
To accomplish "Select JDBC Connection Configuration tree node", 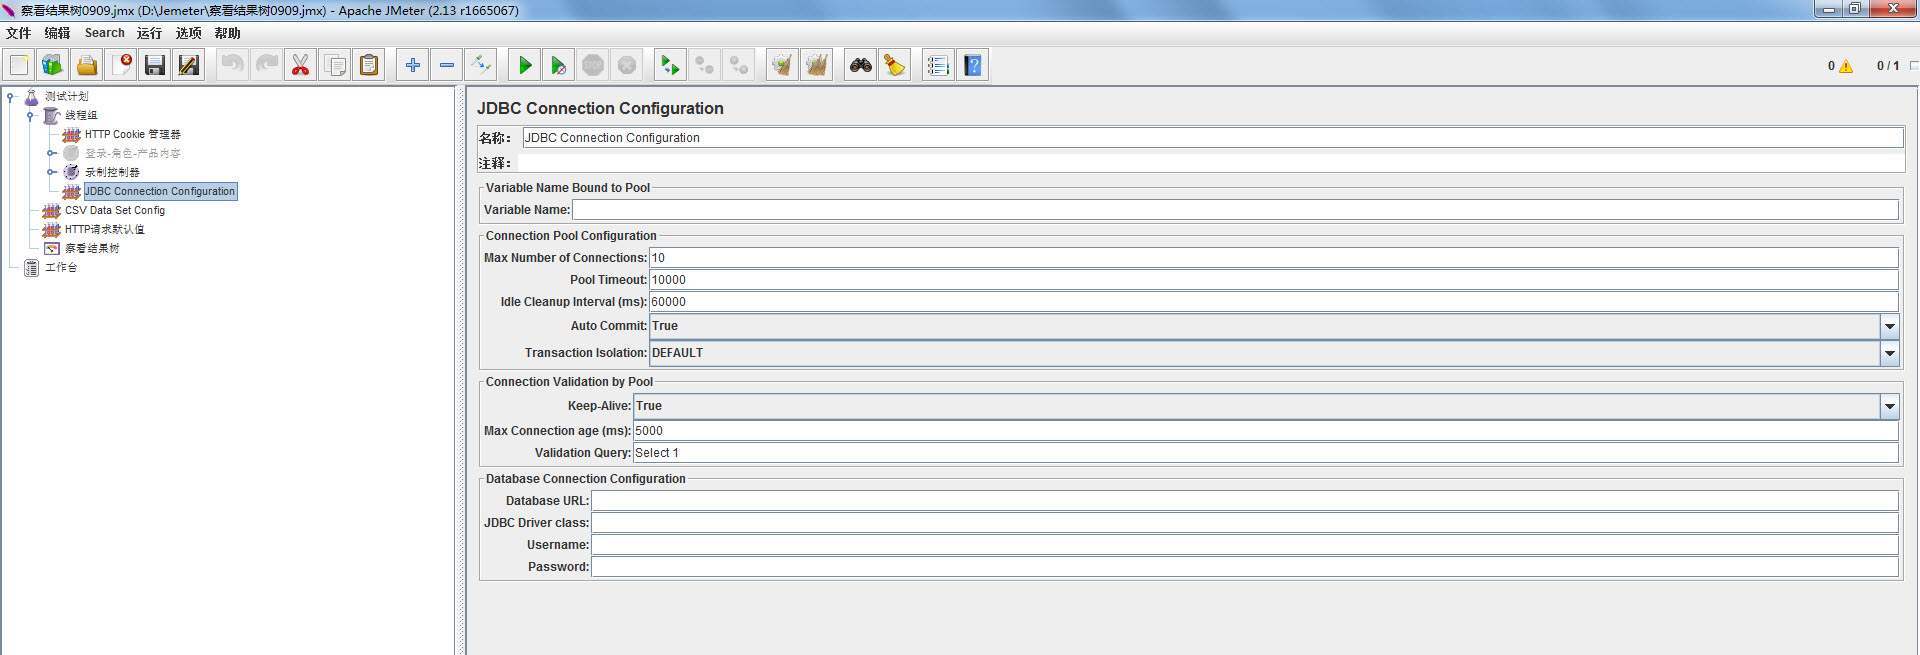I will (160, 191).
